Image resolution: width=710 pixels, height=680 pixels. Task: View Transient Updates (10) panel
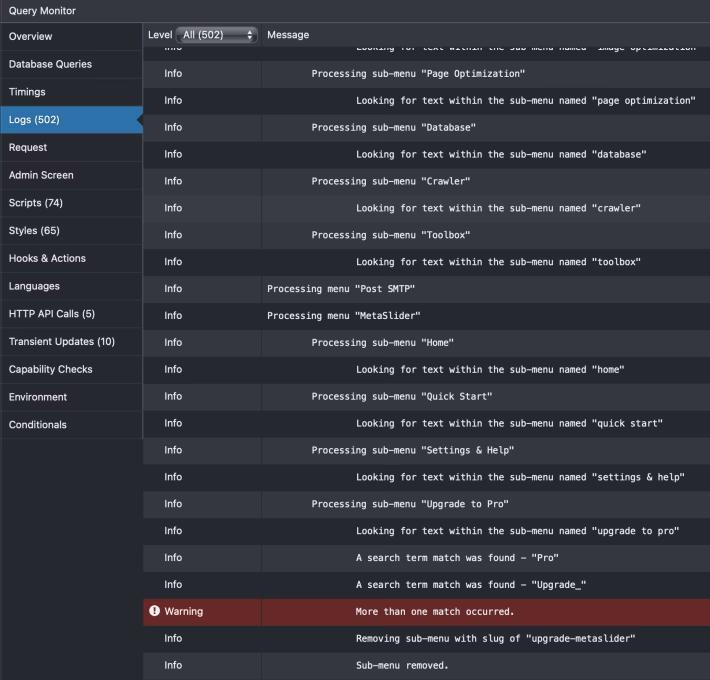tap(62, 342)
